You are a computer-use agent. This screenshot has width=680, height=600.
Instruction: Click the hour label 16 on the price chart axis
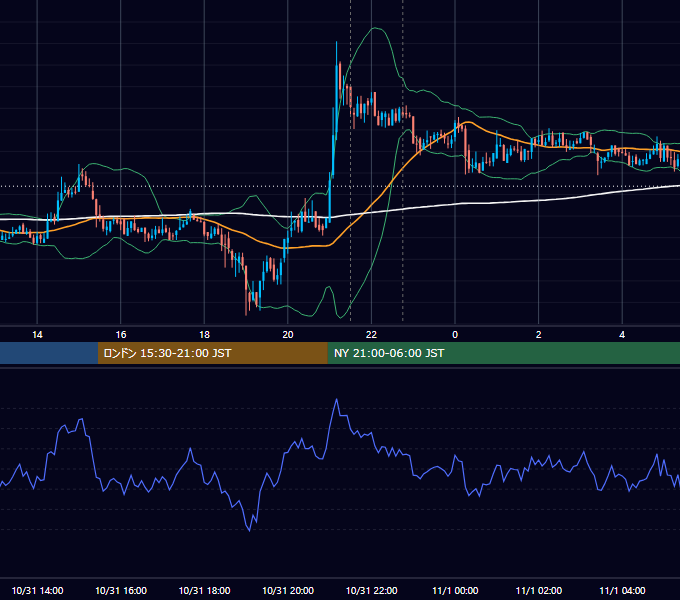(x=121, y=335)
